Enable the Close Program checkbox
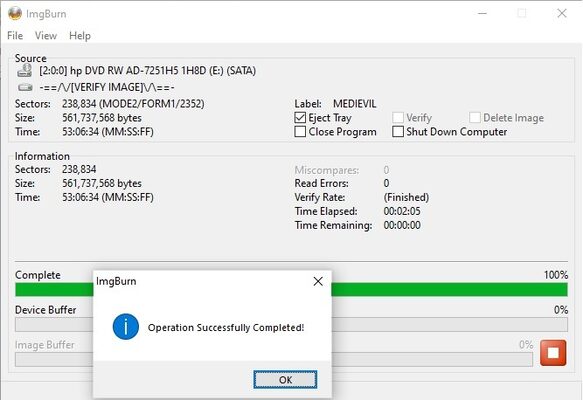This screenshot has width=583, height=400. 300,132
